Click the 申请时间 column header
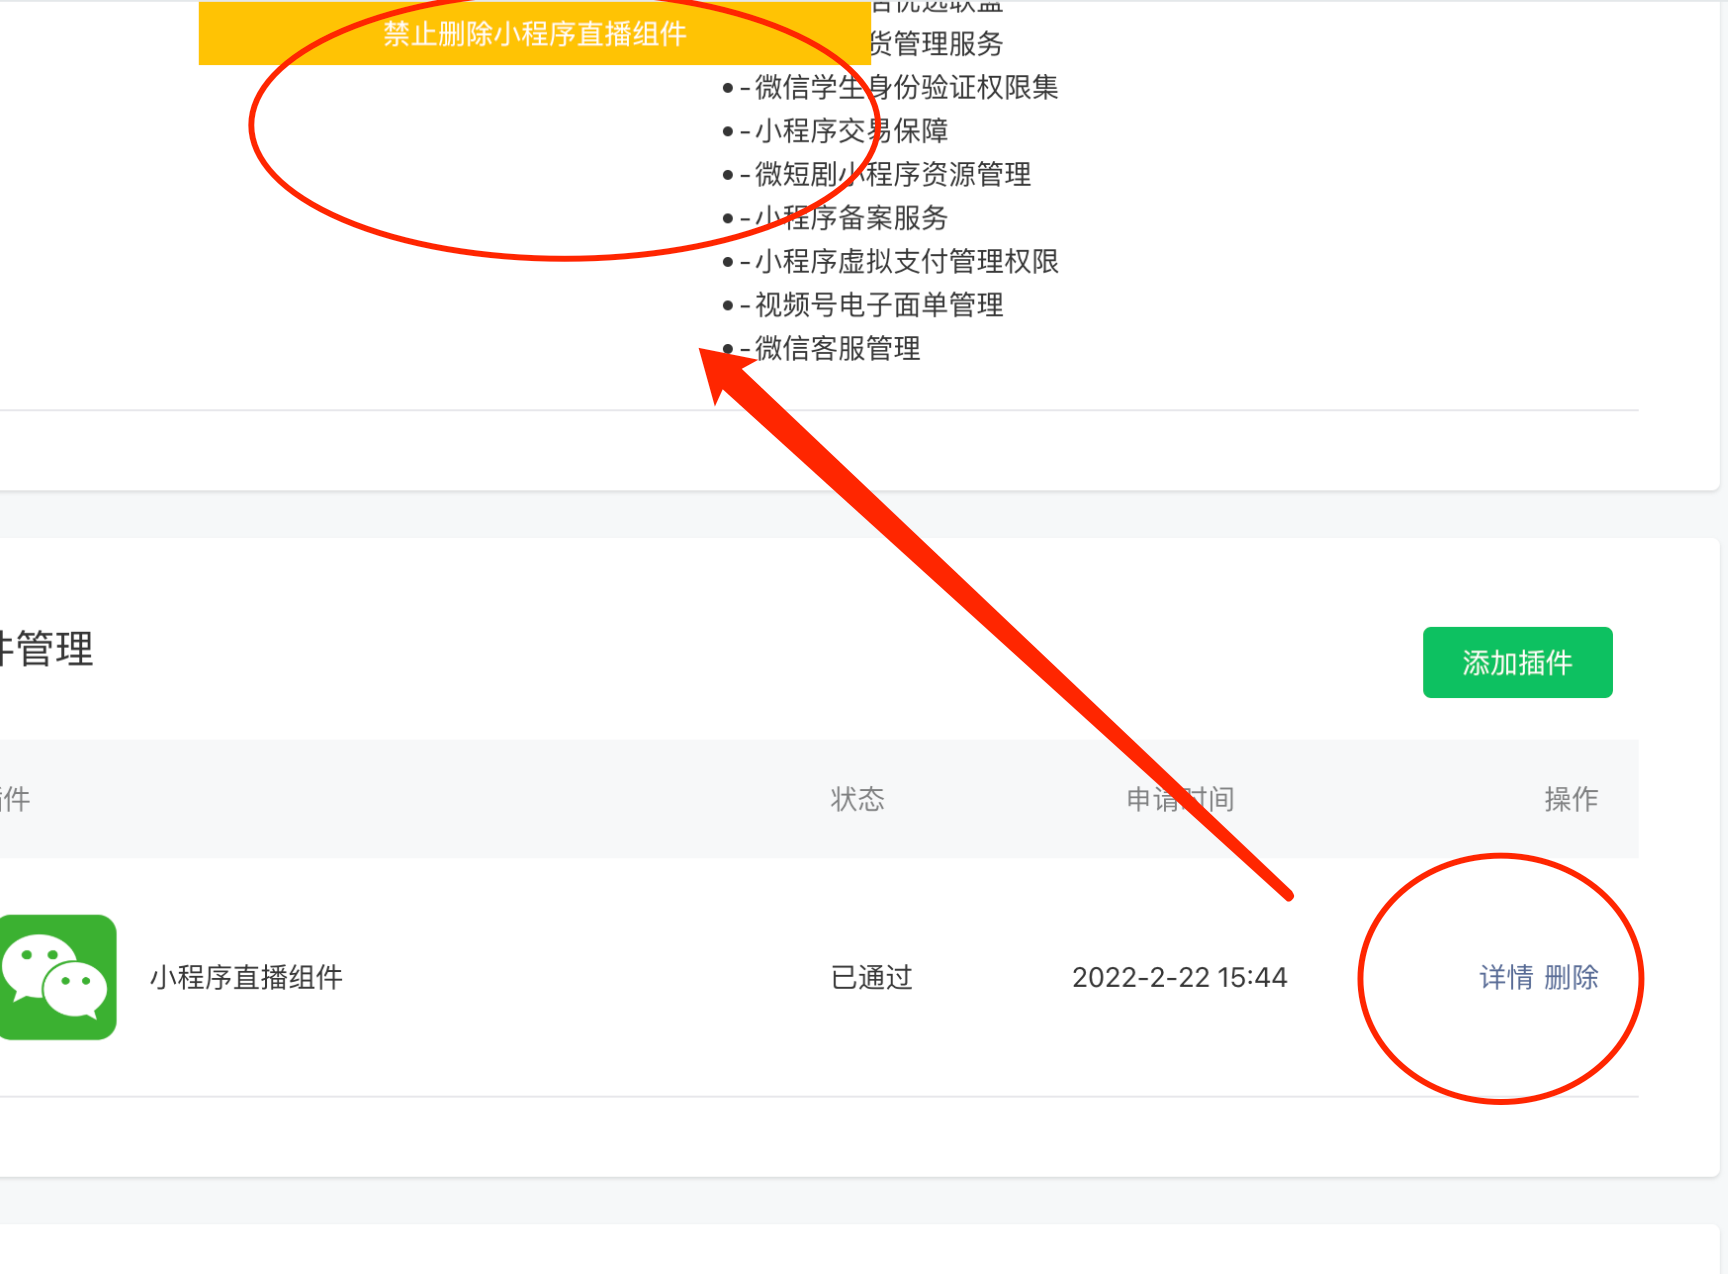This screenshot has width=1728, height=1274. tap(1180, 799)
